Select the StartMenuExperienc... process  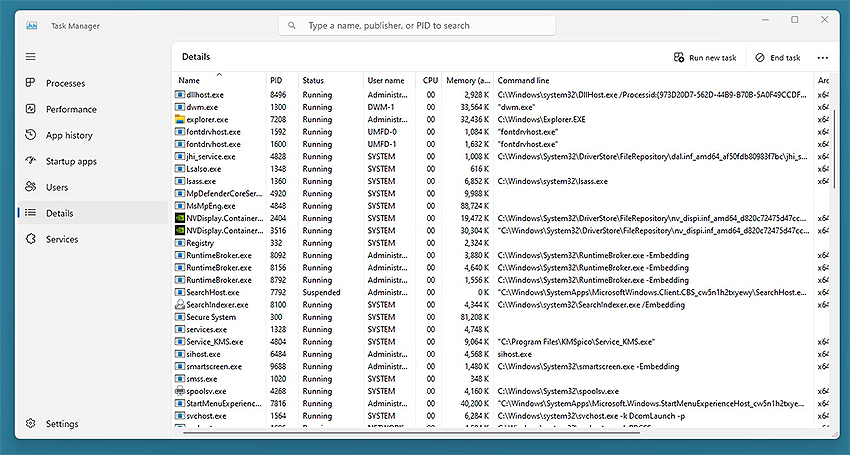501,403
